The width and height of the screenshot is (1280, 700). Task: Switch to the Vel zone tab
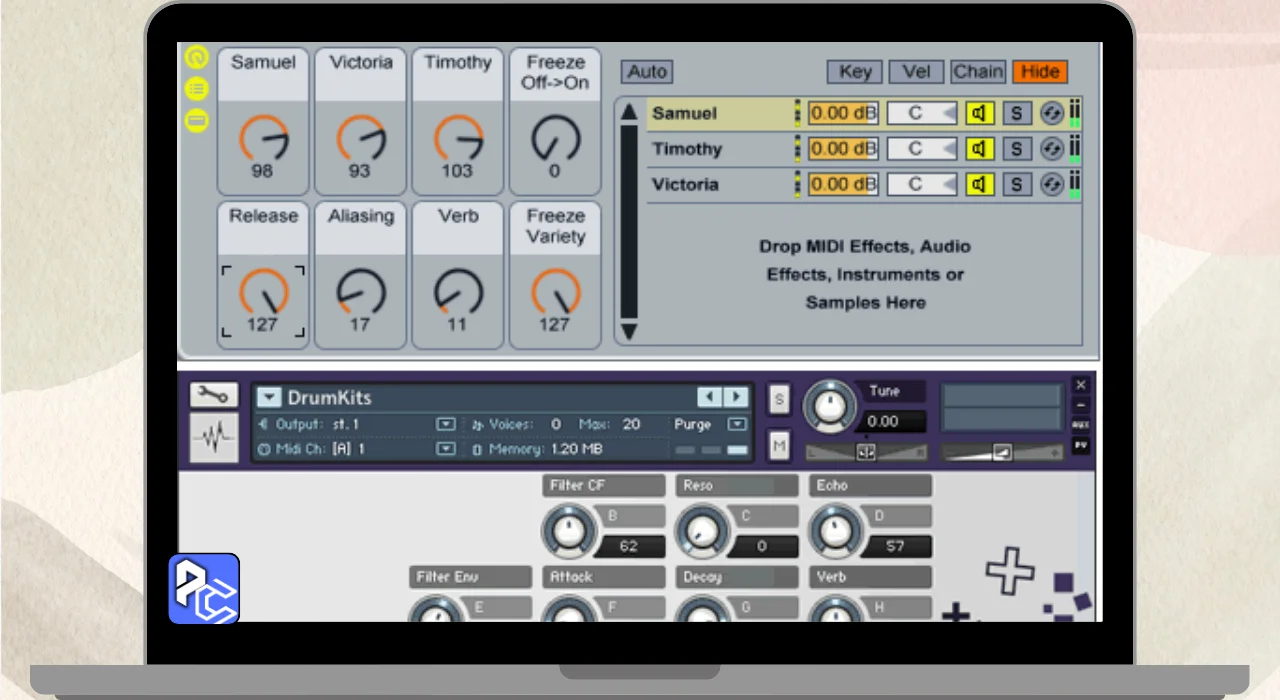[916, 72]
